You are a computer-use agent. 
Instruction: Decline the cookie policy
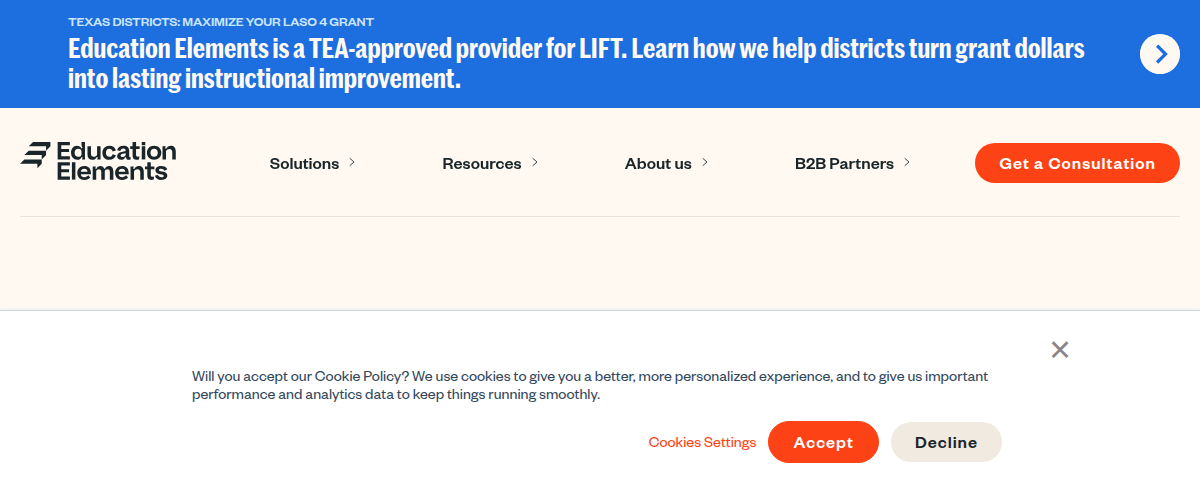(946, 442)
